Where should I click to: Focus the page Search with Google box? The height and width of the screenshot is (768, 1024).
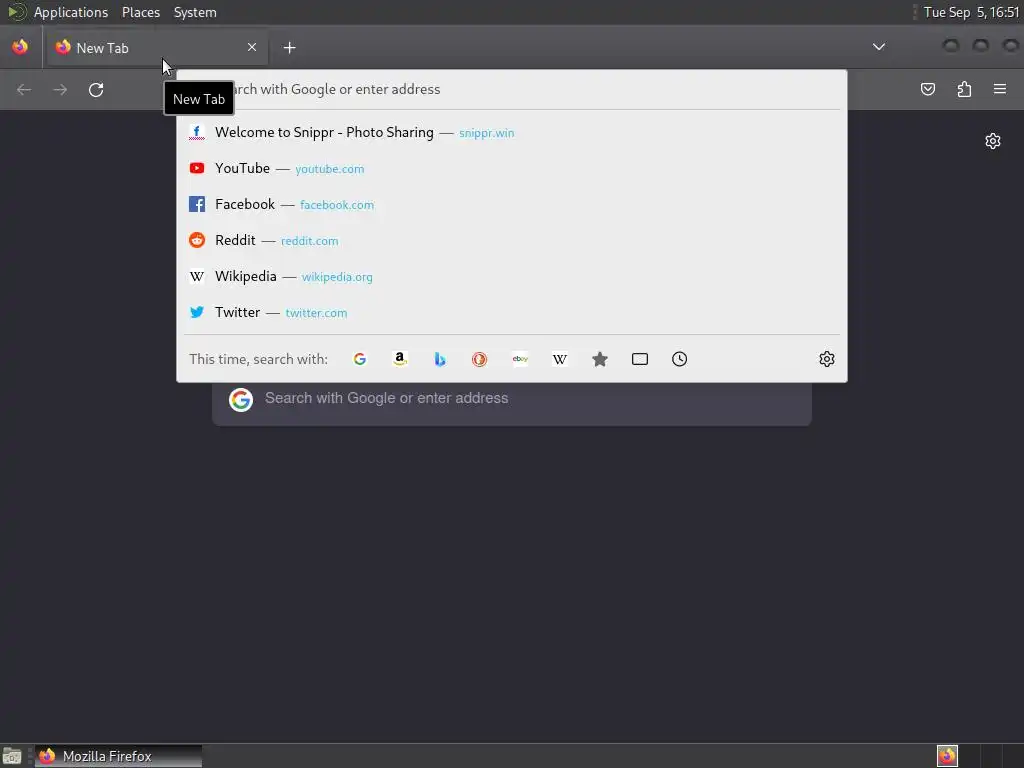(512, 398)
